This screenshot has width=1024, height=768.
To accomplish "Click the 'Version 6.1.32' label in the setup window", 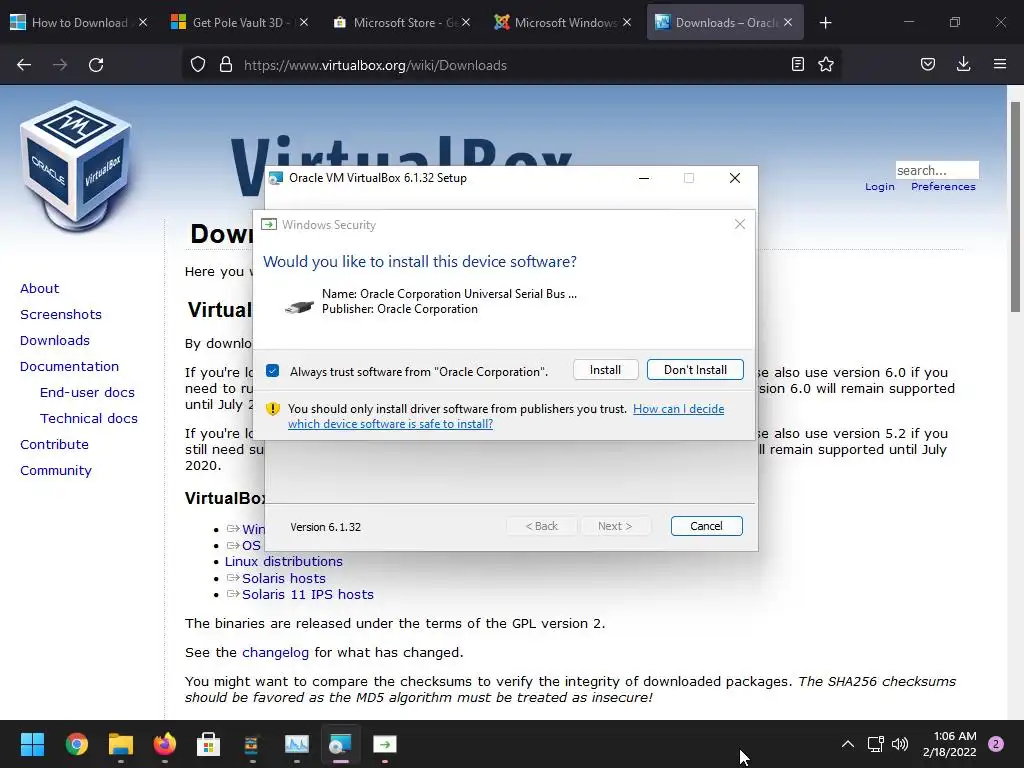I will point(325,527).
